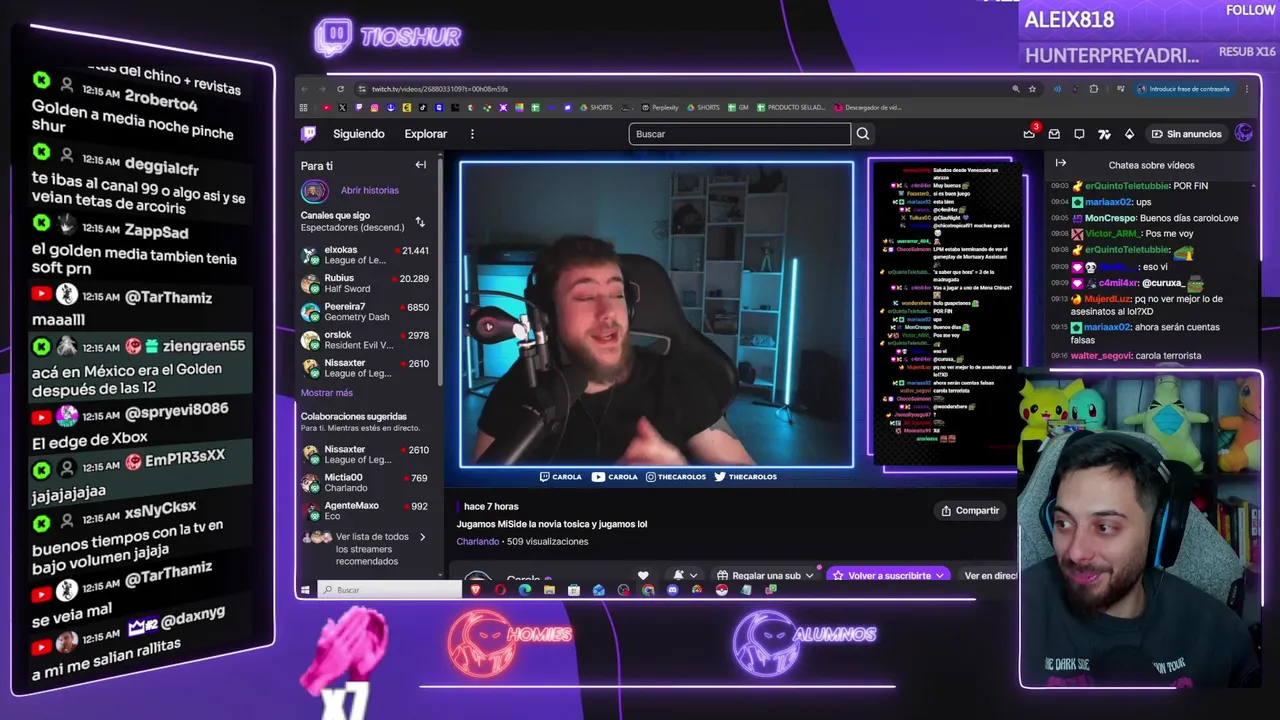Open AgenteMaxo Eco channel
The height and width of the screenshot is (720, 1280).
pyautogui.click(x=365, y=510)
